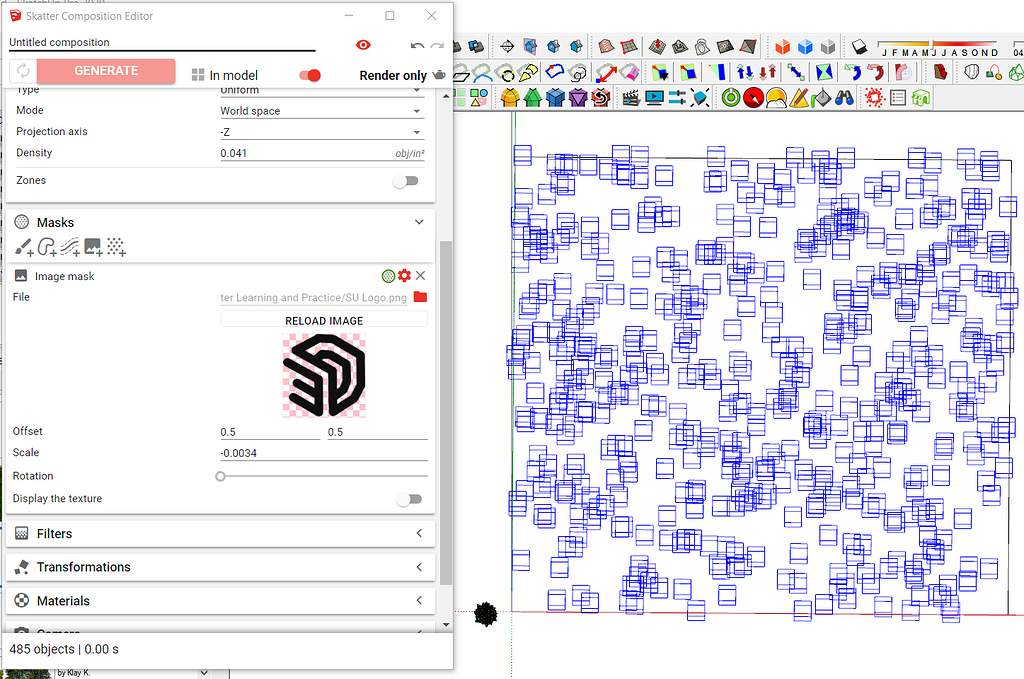Screen dimensions: 1024x679
Task: Turn on Display the texture
Action: pyautogui.click(x=408, y=499)
